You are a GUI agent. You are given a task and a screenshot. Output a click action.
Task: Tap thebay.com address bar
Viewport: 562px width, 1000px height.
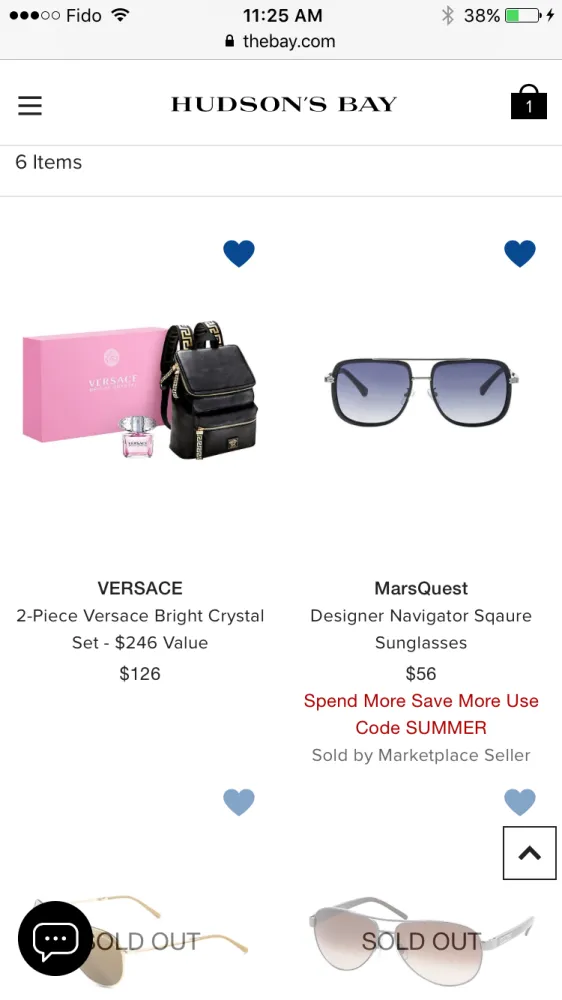point(281,41)
